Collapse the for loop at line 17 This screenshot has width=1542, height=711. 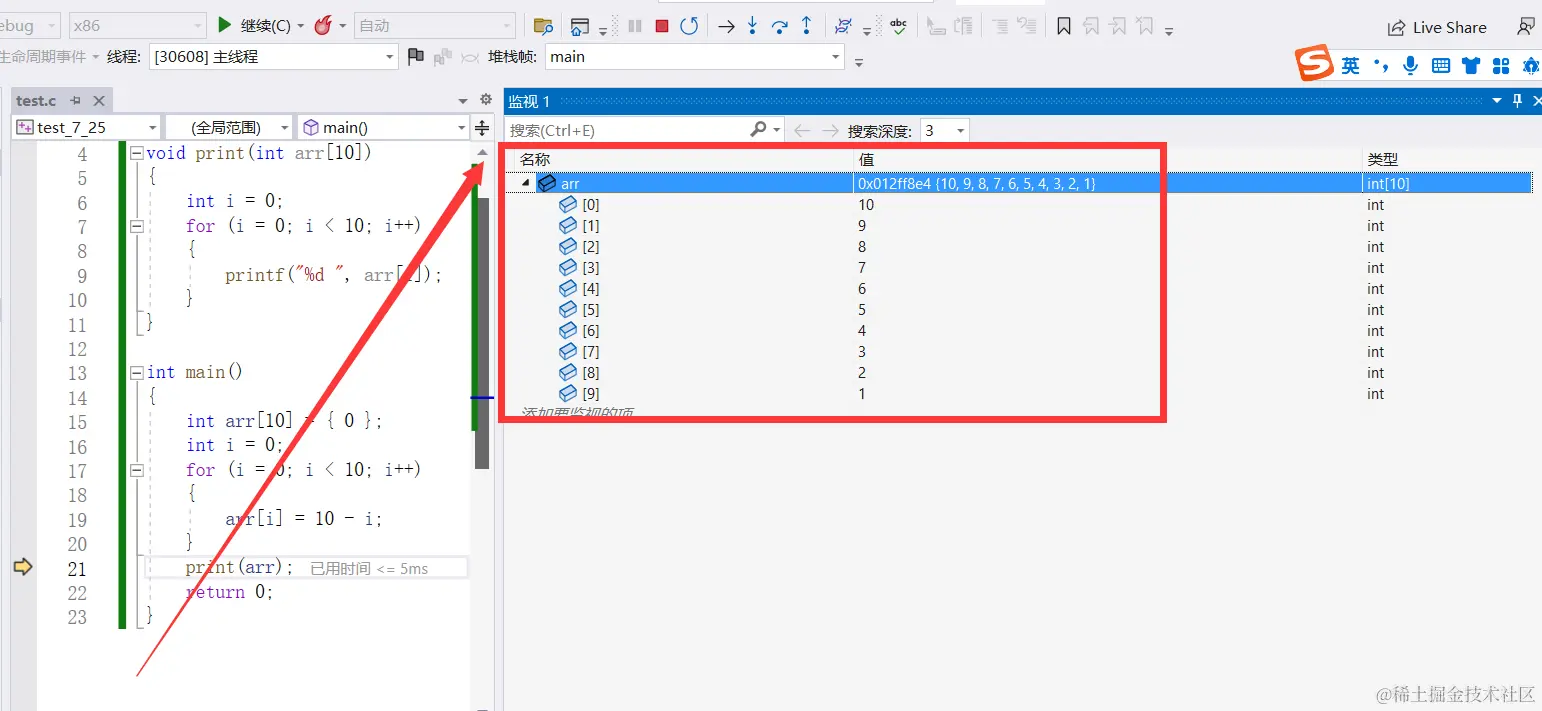pyautogui.click(x=137, y=469)
